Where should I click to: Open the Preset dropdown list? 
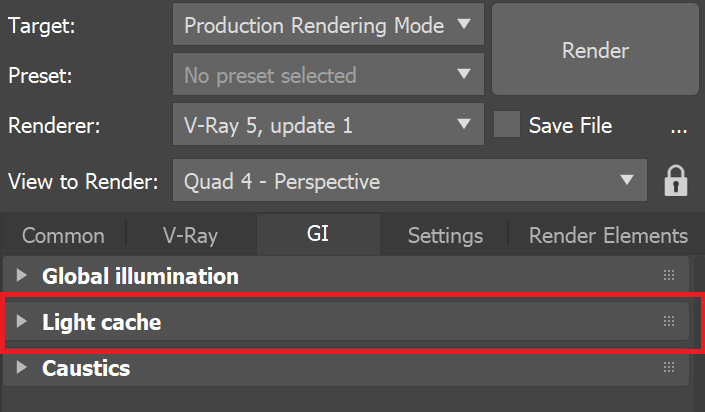[327, 75]
